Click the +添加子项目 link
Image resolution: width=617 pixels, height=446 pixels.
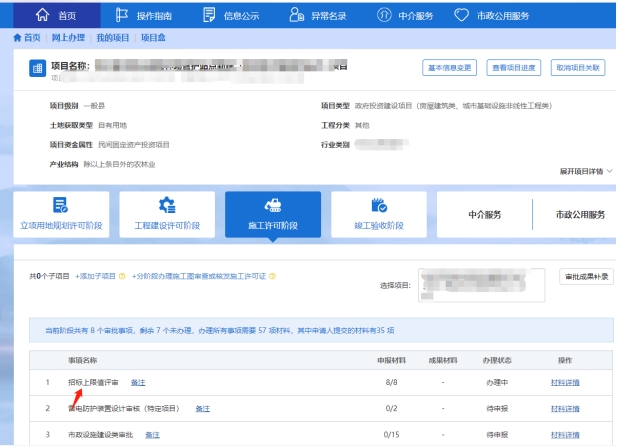pyautogui.click(x=95, y=276)
